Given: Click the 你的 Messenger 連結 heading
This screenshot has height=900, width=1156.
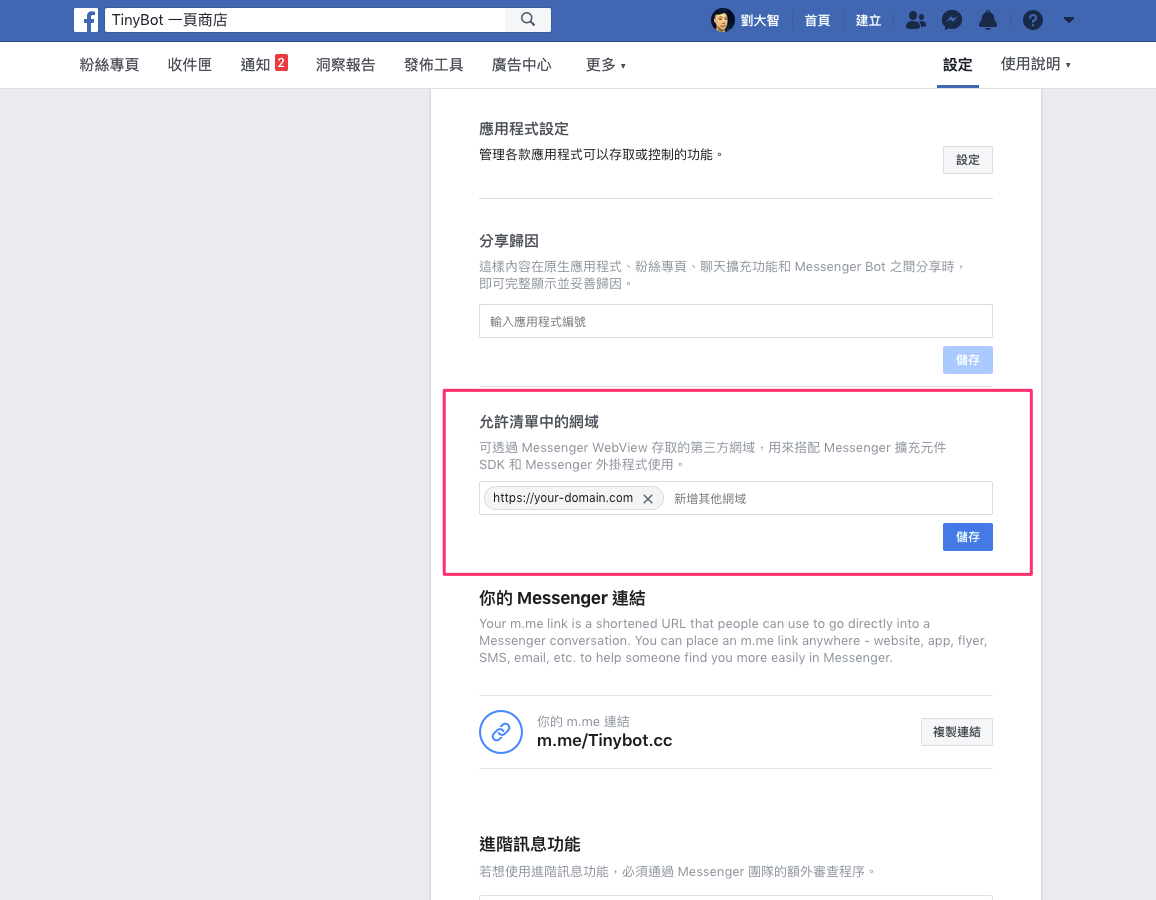Looking at the screenshot, I should (562, 598).
